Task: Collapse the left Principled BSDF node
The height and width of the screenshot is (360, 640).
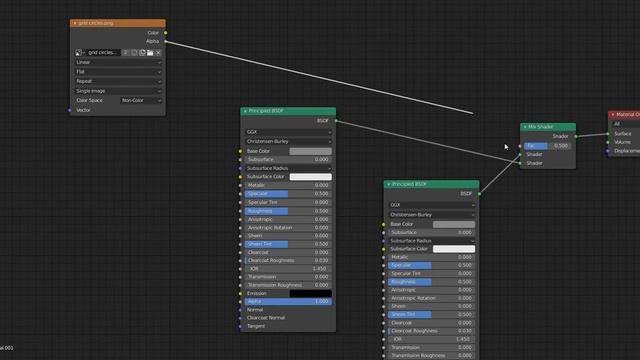Action: pos(245,111)
